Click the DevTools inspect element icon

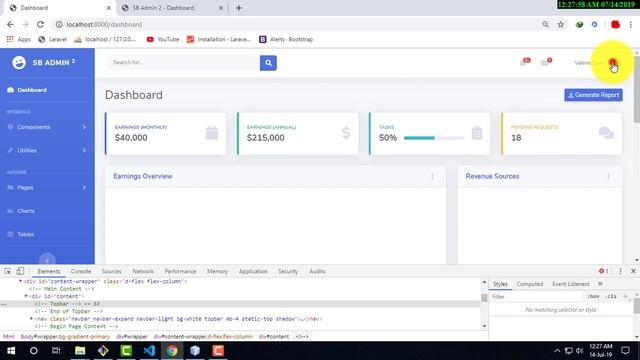coord(8,271)
